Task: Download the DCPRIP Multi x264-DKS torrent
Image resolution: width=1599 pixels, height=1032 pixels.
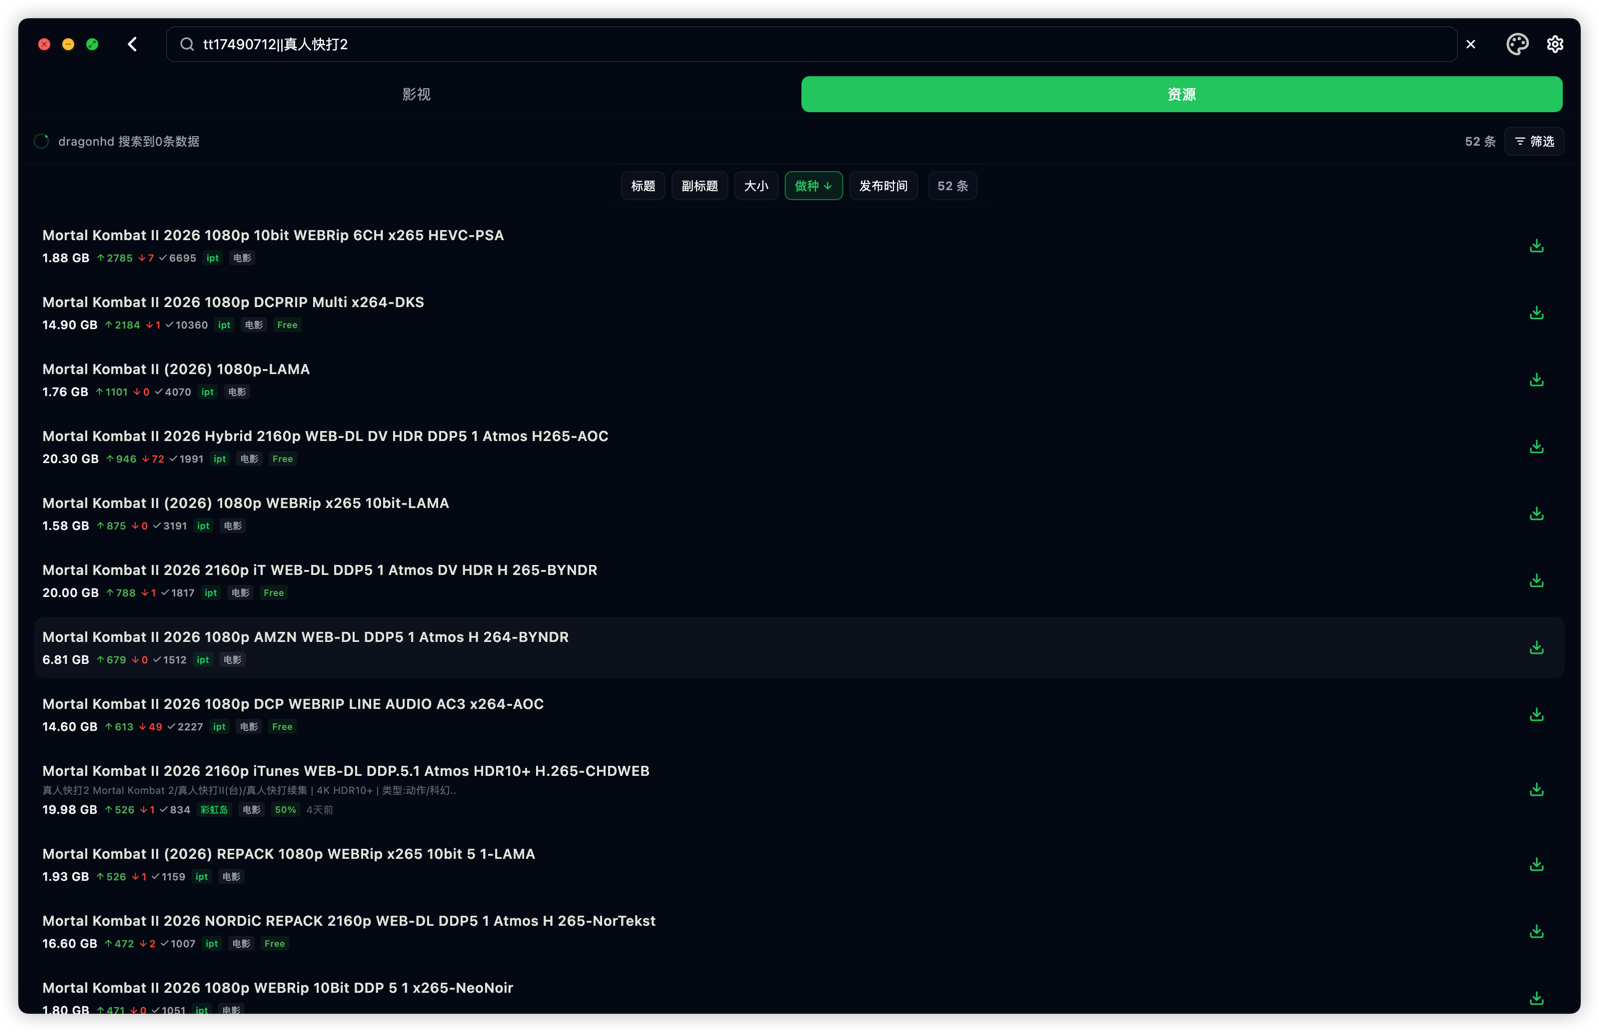Action: point(1536,313)
